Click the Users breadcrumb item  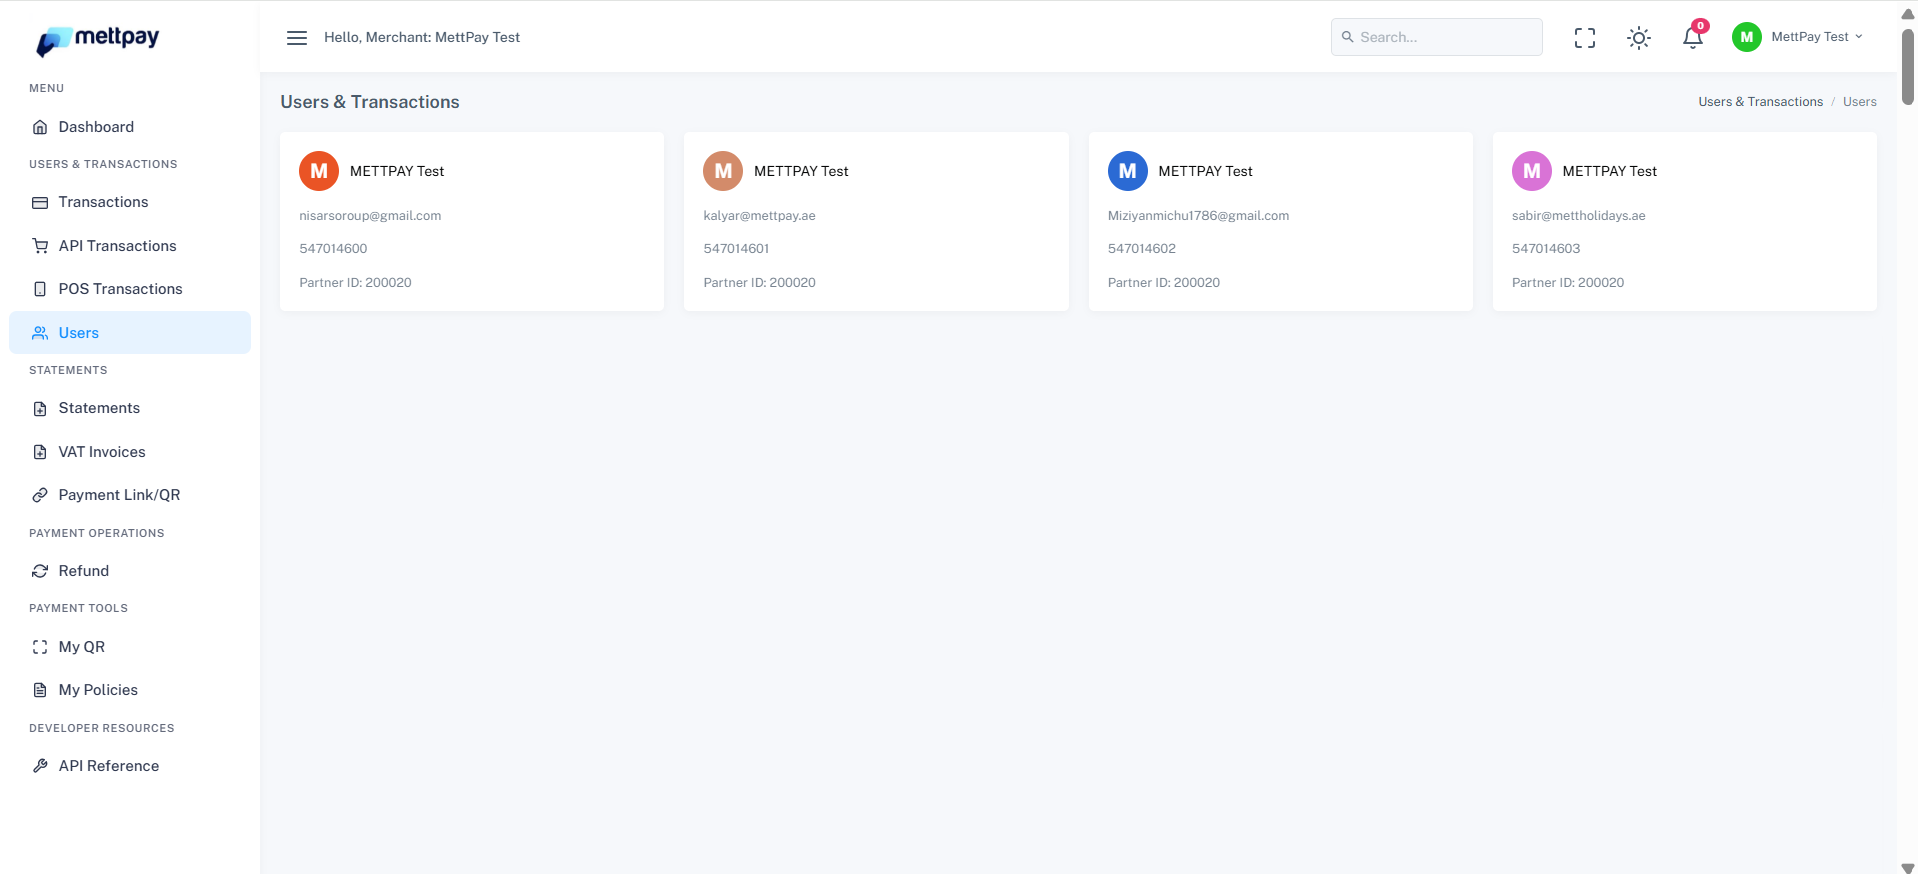pos(1859,102)
